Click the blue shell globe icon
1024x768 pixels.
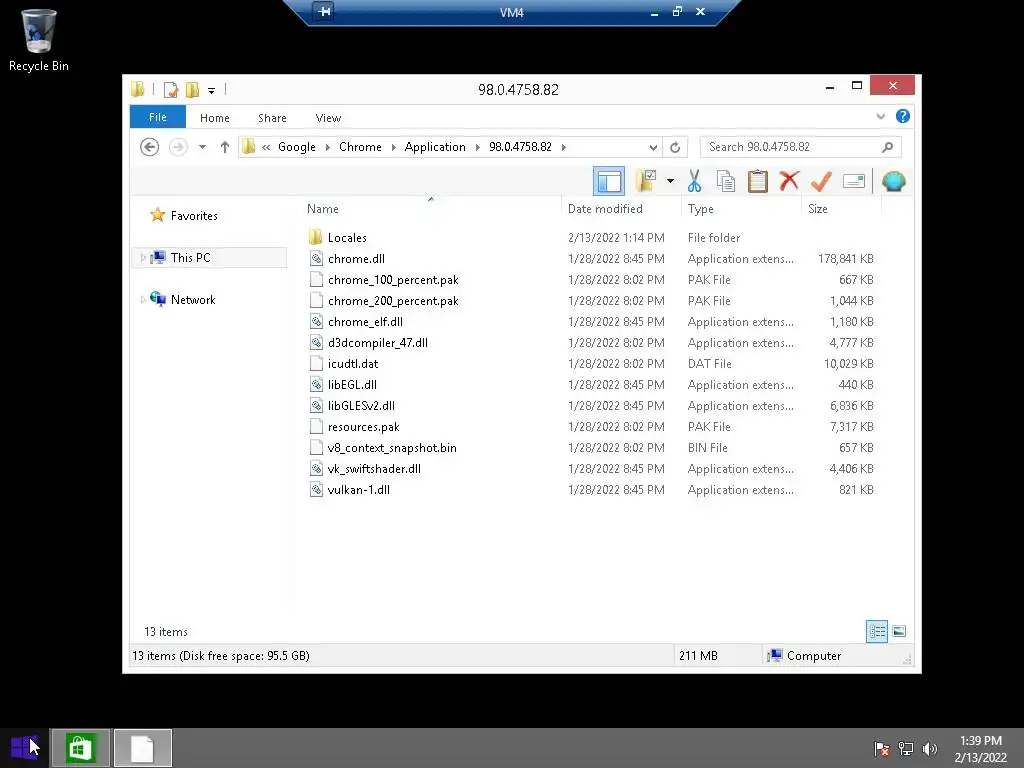click(893, 181)
